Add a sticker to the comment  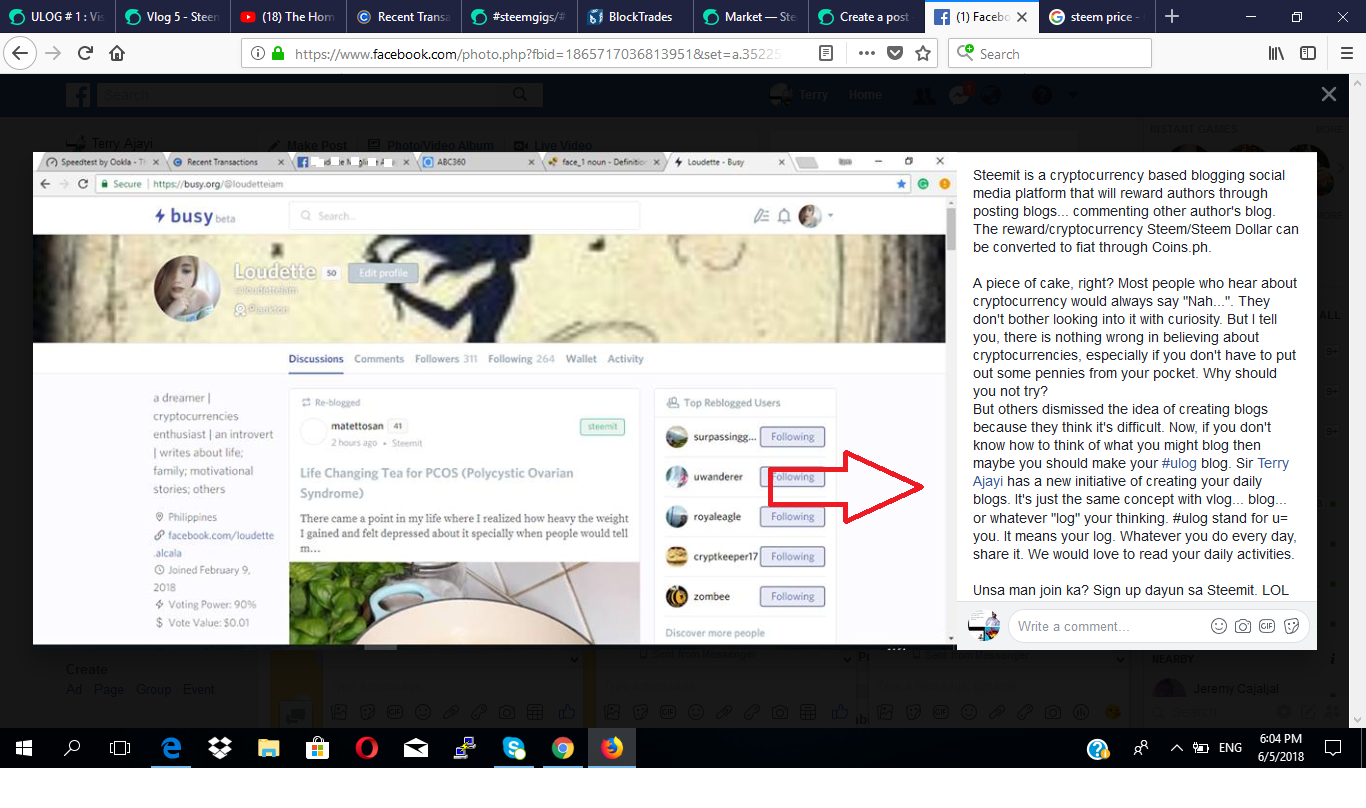pyautogui.click(x=1291, y=626)
